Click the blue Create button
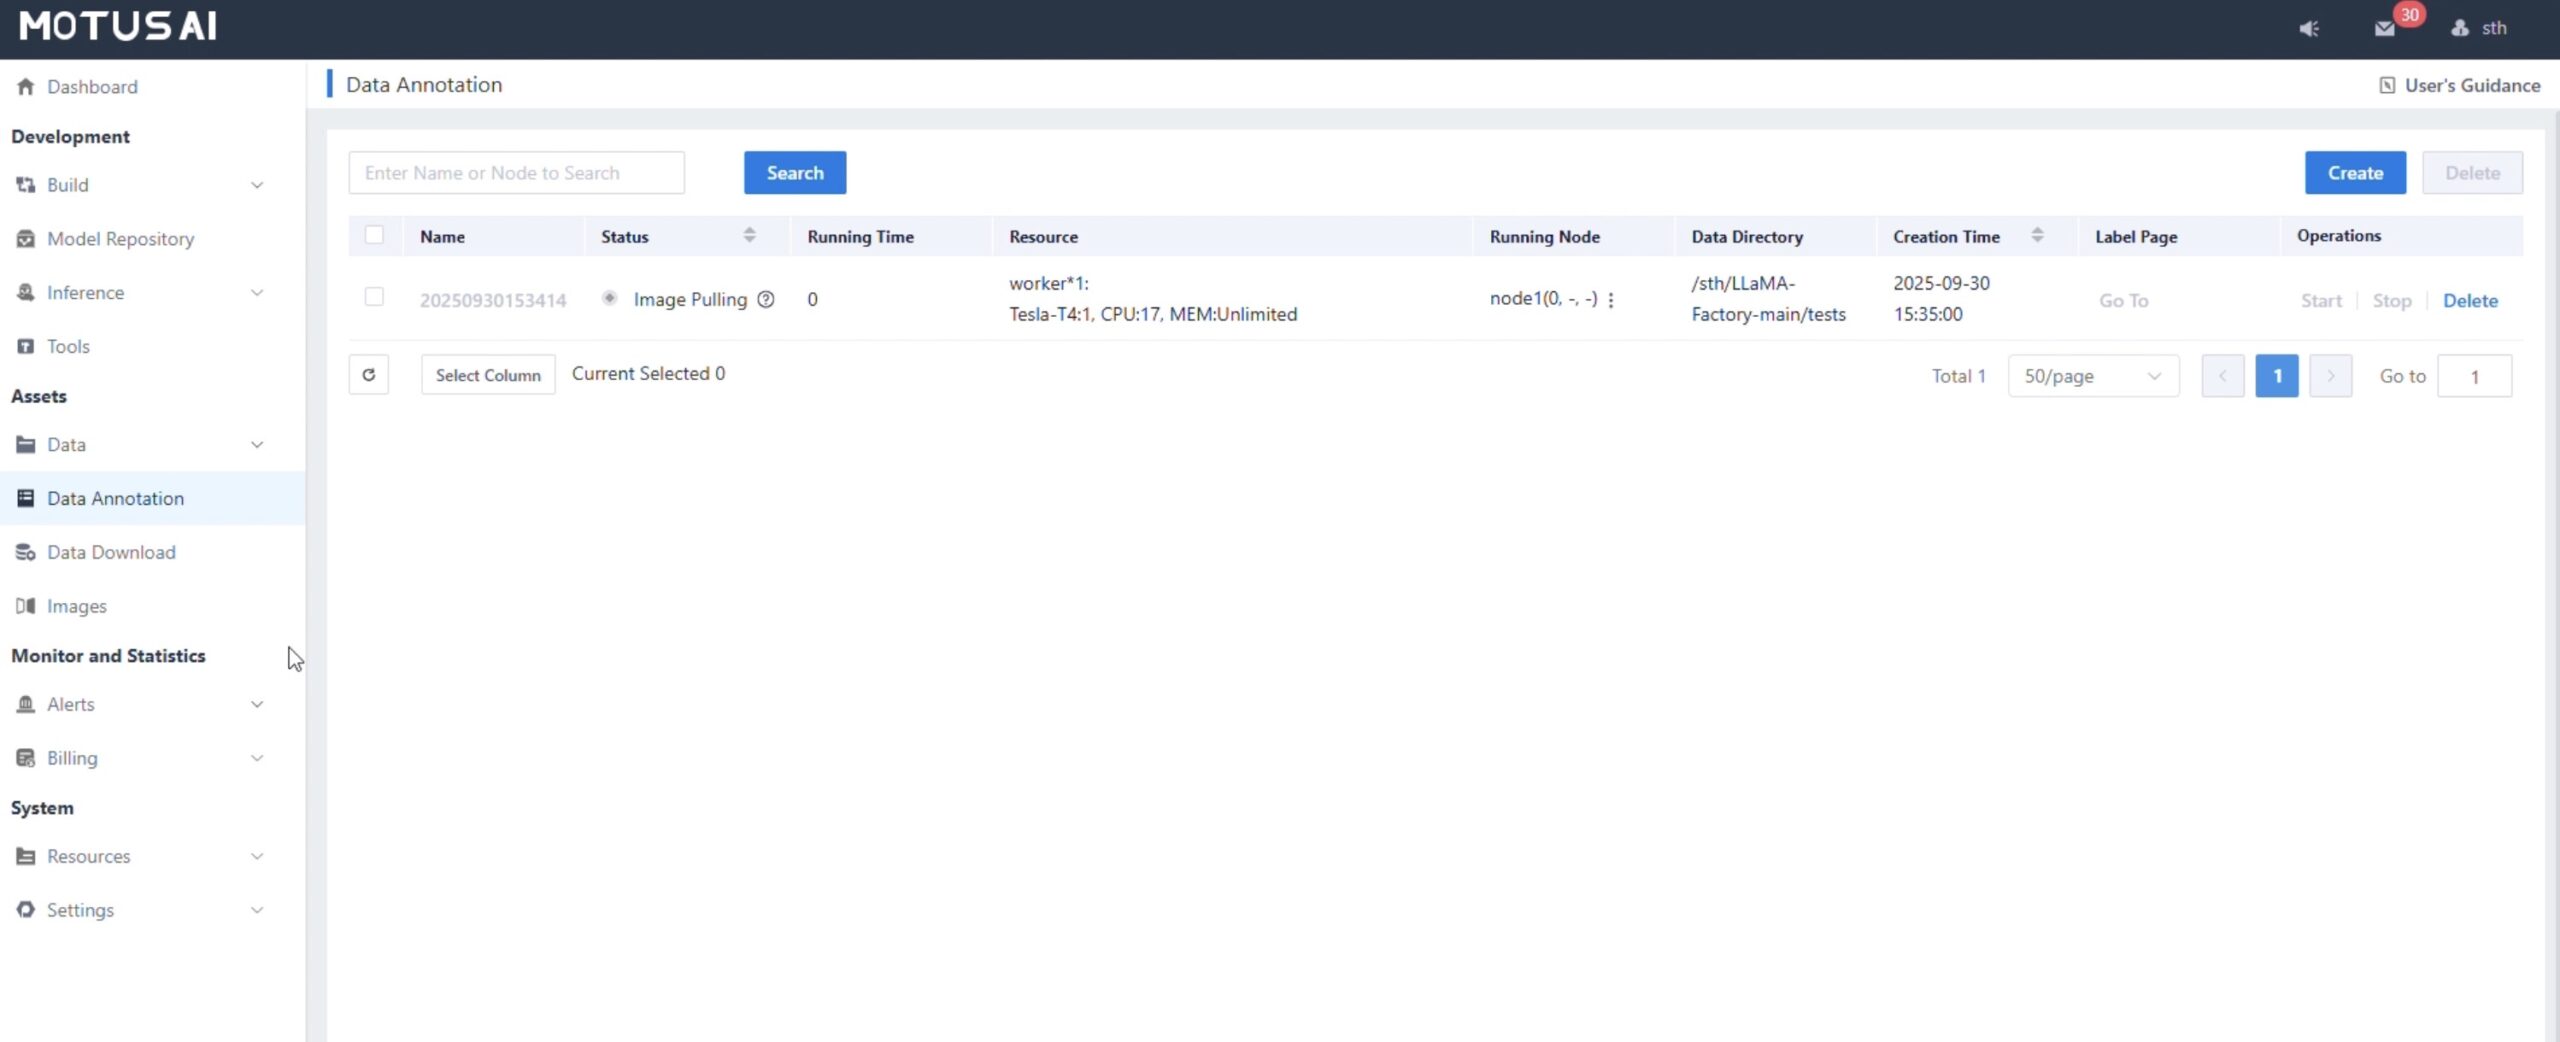The height and width of the screenshot is (1042, 2560). point(2354,173)
